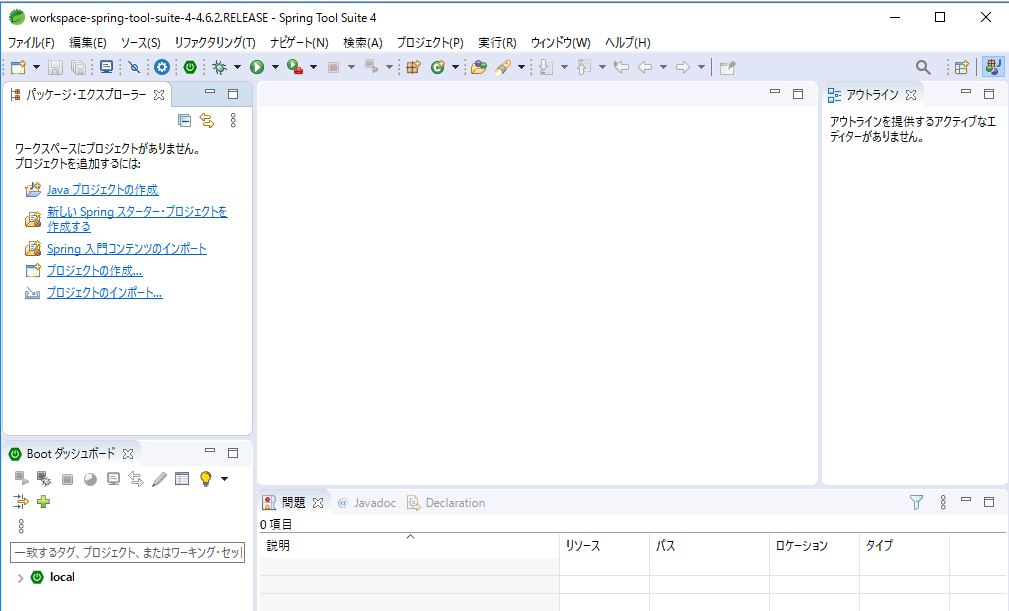The image size is (1009, 611).
Task: Open the リファクタリング(T) menu
Action: click(215, 42)
